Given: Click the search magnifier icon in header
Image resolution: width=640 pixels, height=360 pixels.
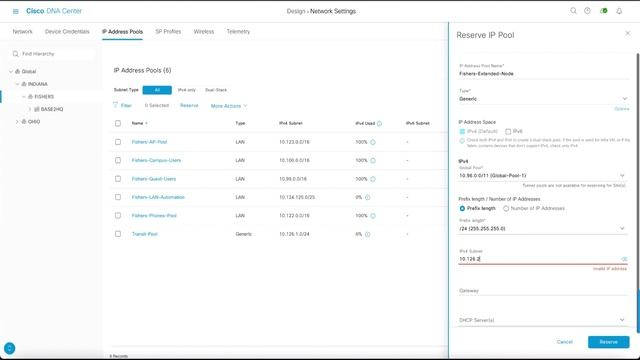Looking at the screenshot, I should tap(573, 11).
